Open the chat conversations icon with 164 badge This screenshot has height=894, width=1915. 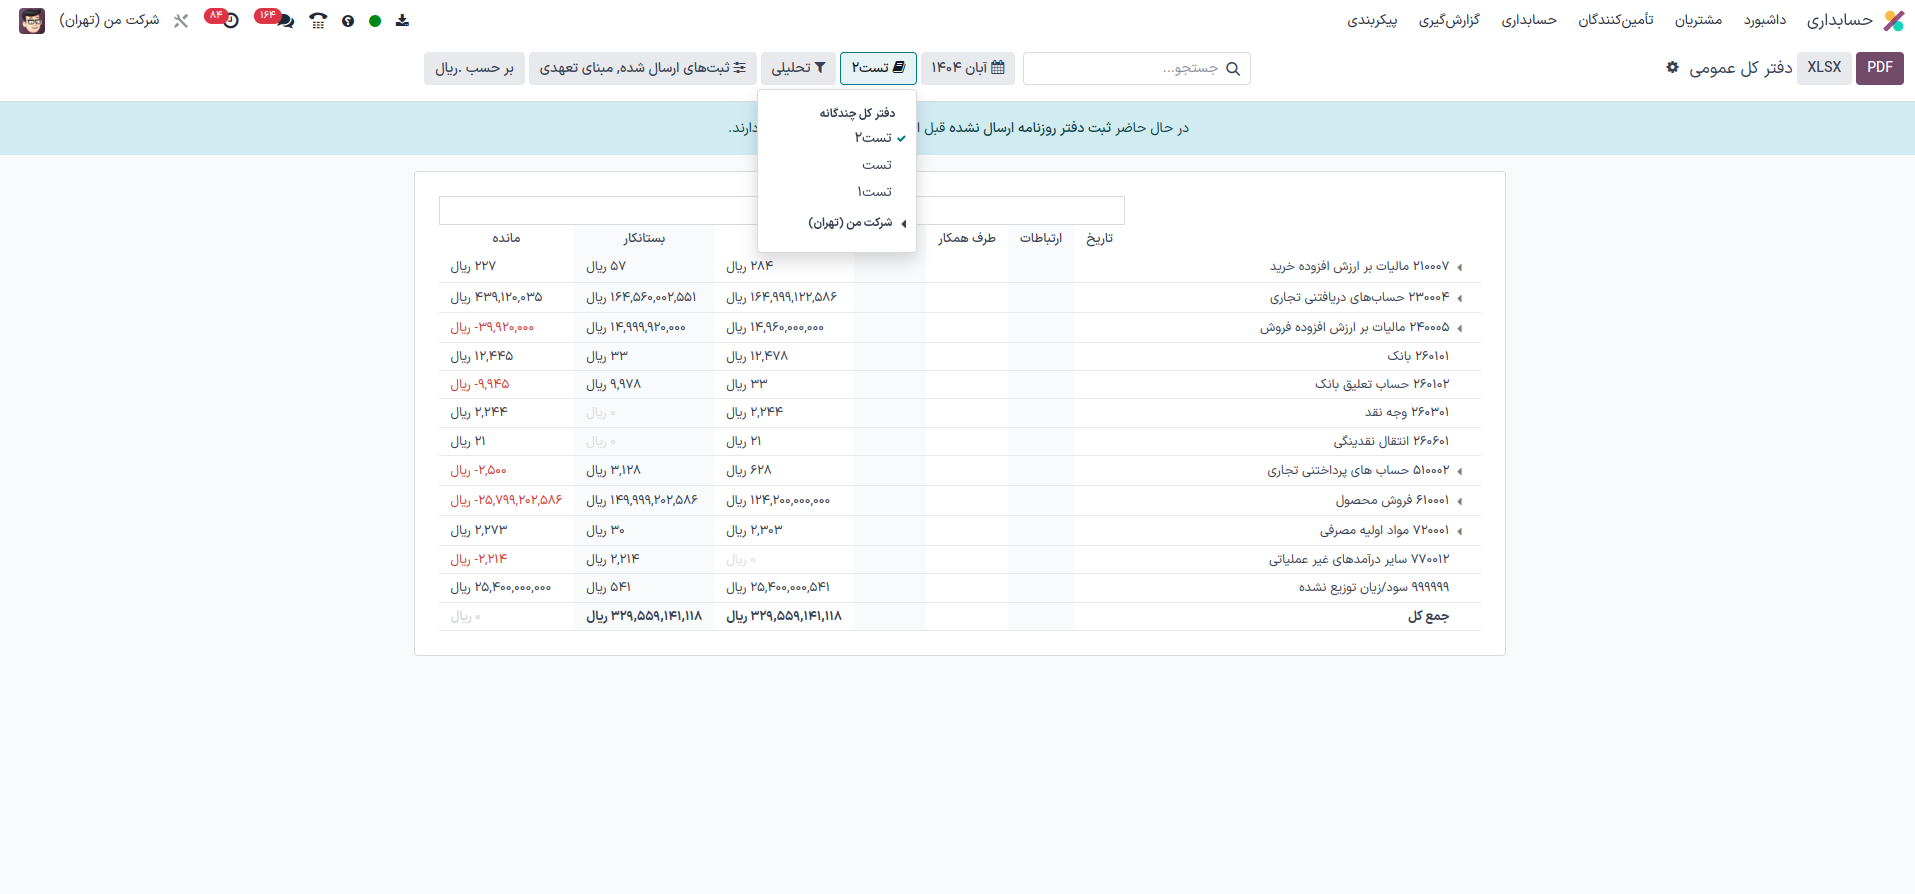point(284,21)
